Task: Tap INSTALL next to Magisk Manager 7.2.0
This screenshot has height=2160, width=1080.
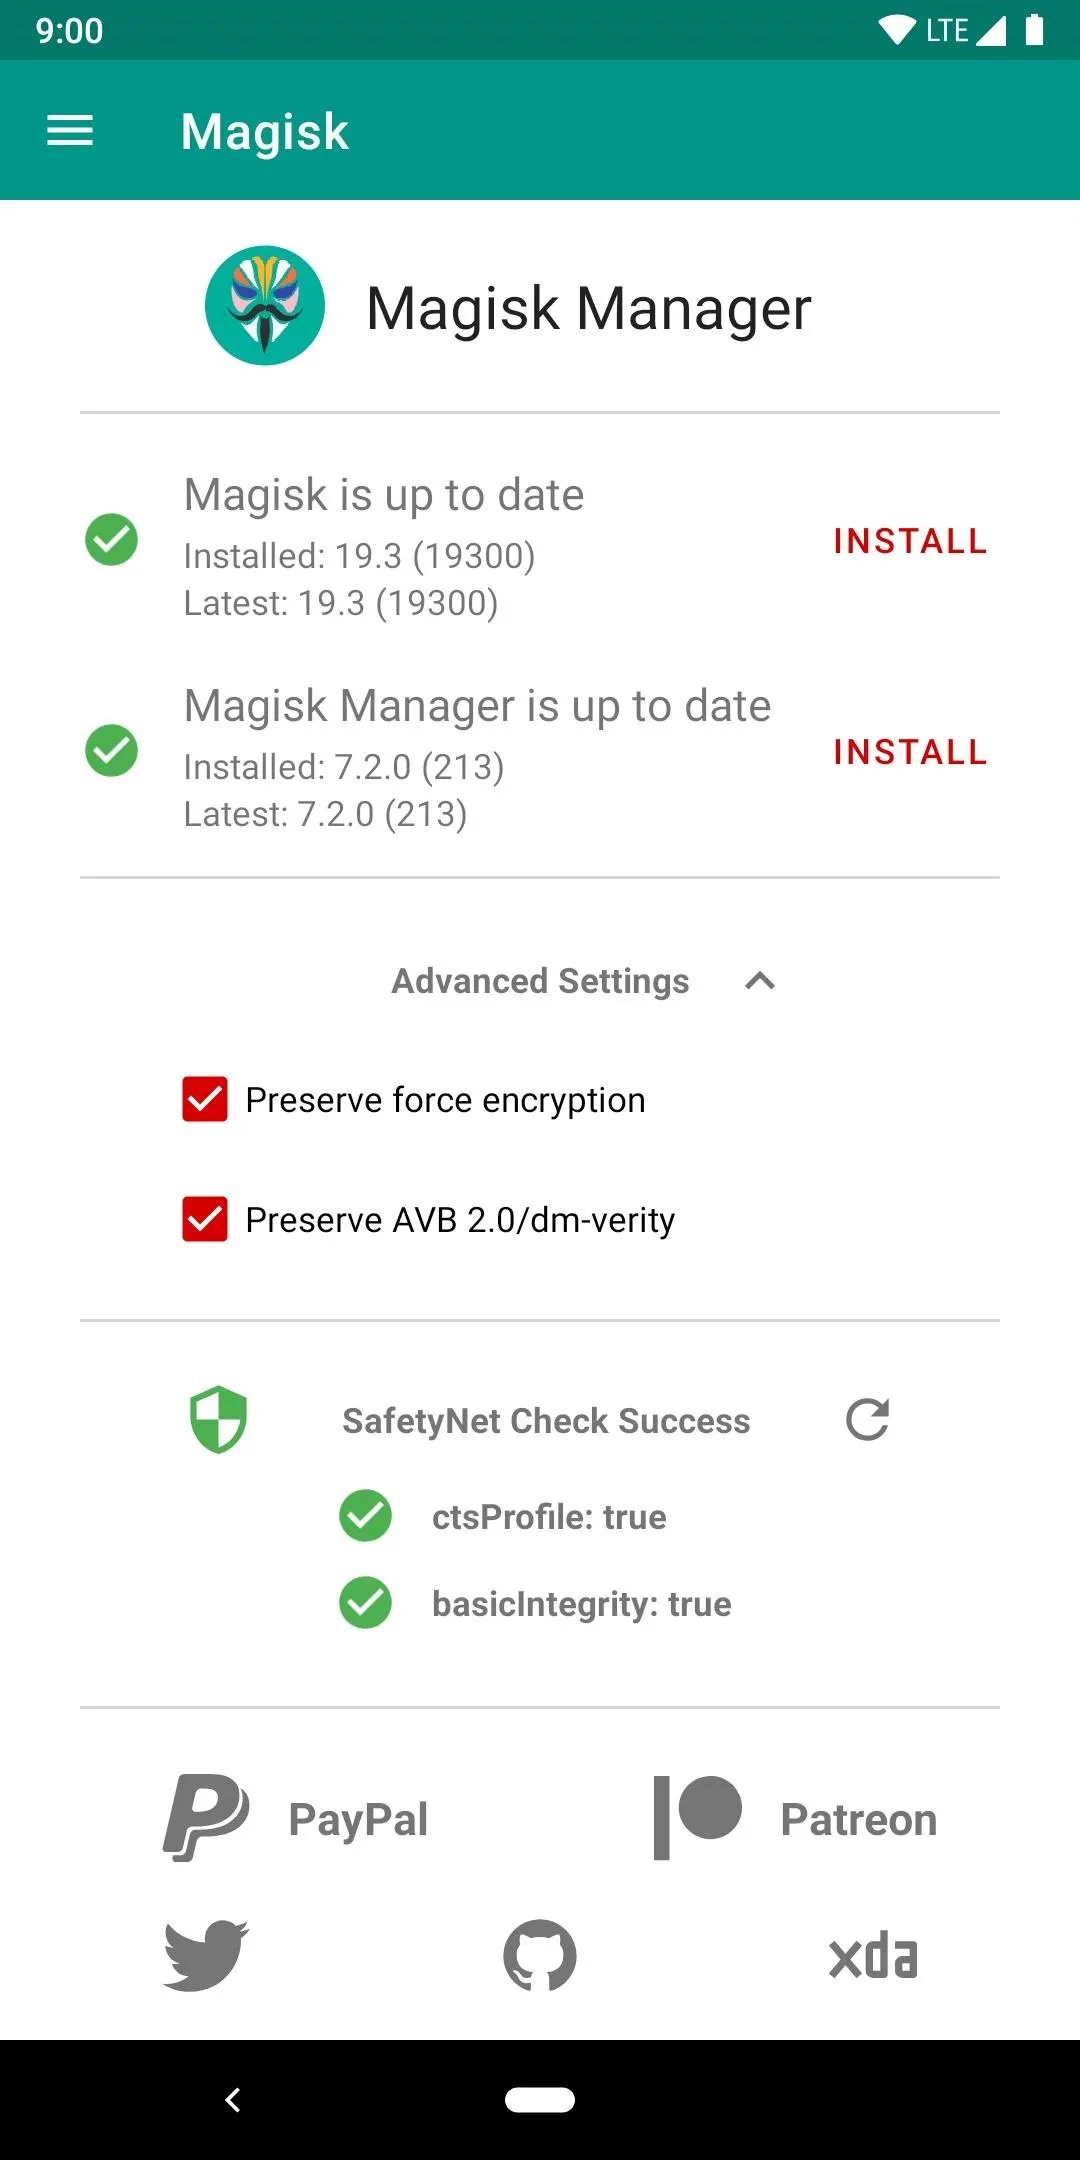Action: (910, 752)
